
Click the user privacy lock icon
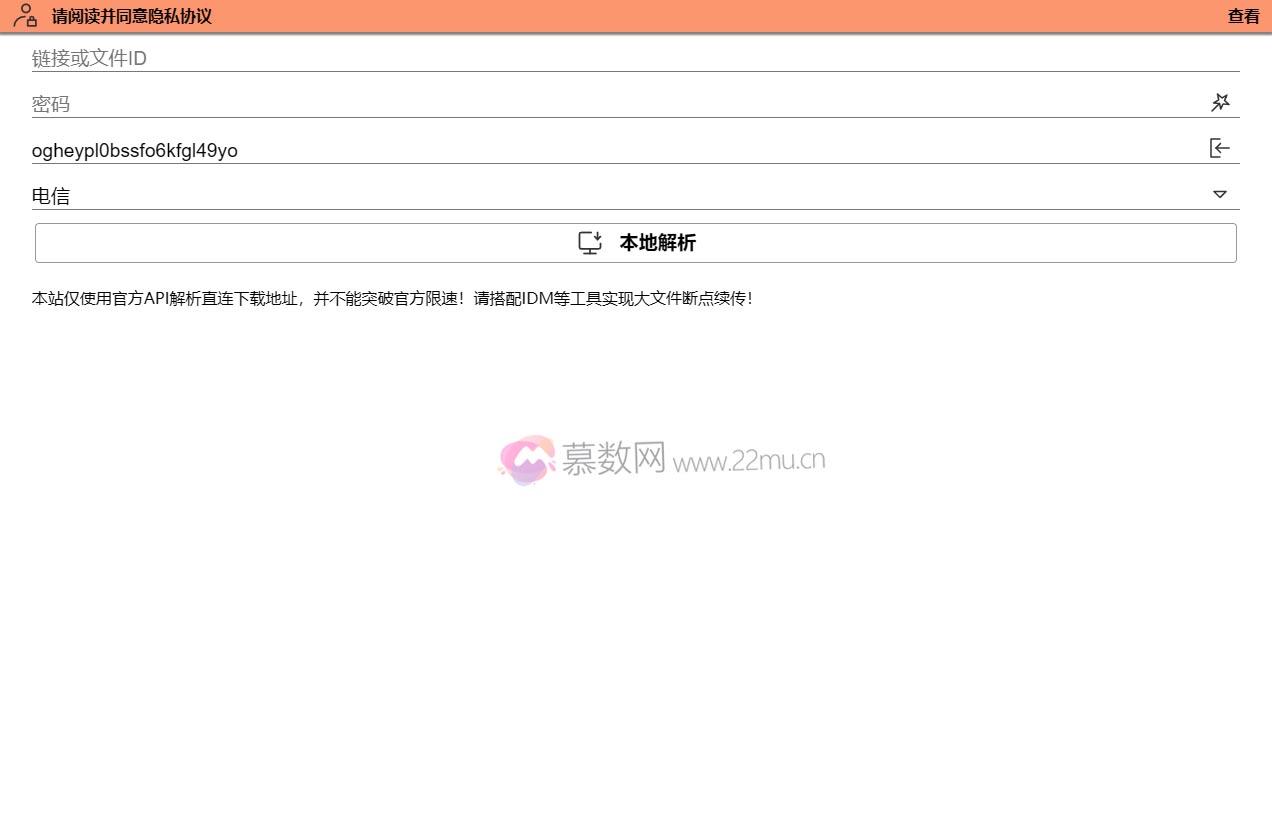[x=25, y=16]
